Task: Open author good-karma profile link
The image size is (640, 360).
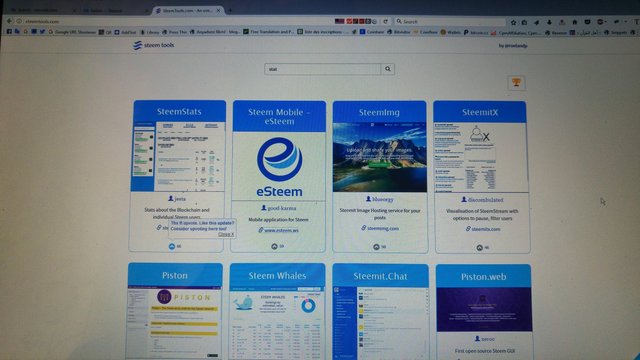Action: [x=279, y=208]
